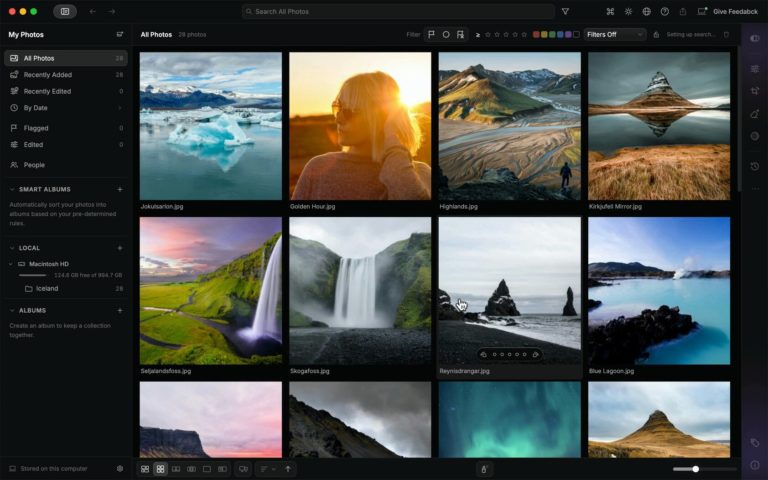Filter by purple color label
The image size is (768, 480).
568,34
